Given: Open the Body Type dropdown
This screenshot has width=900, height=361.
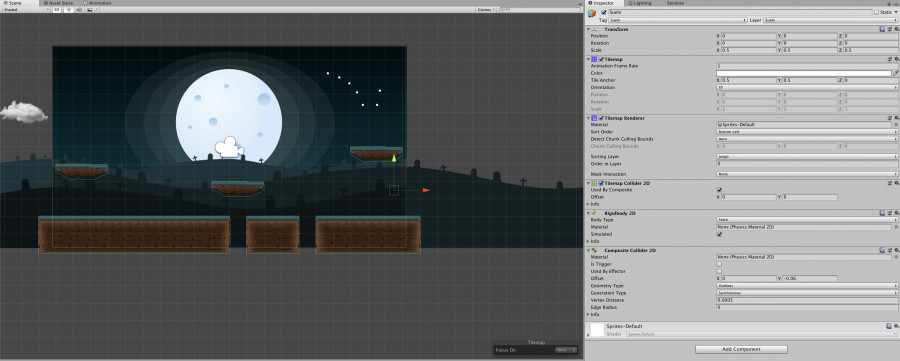Looking at the screenshot, I should click(807, 220).
